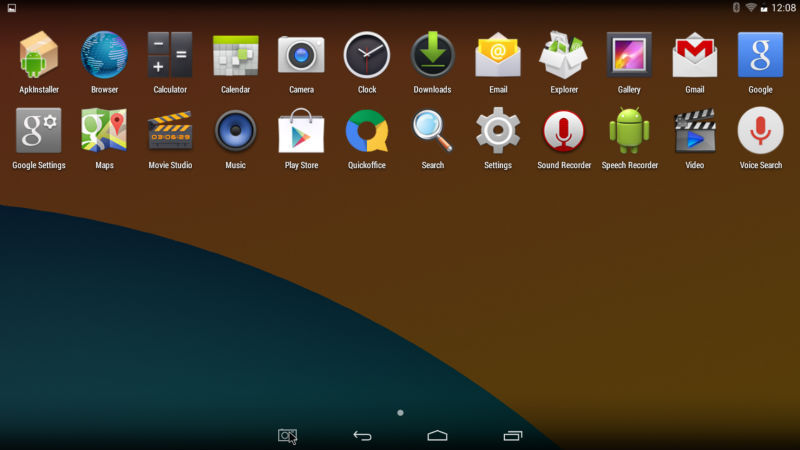This screenshot has height=450, width=800.
Task: Open the Gallery app
Action: pos(629,55)
